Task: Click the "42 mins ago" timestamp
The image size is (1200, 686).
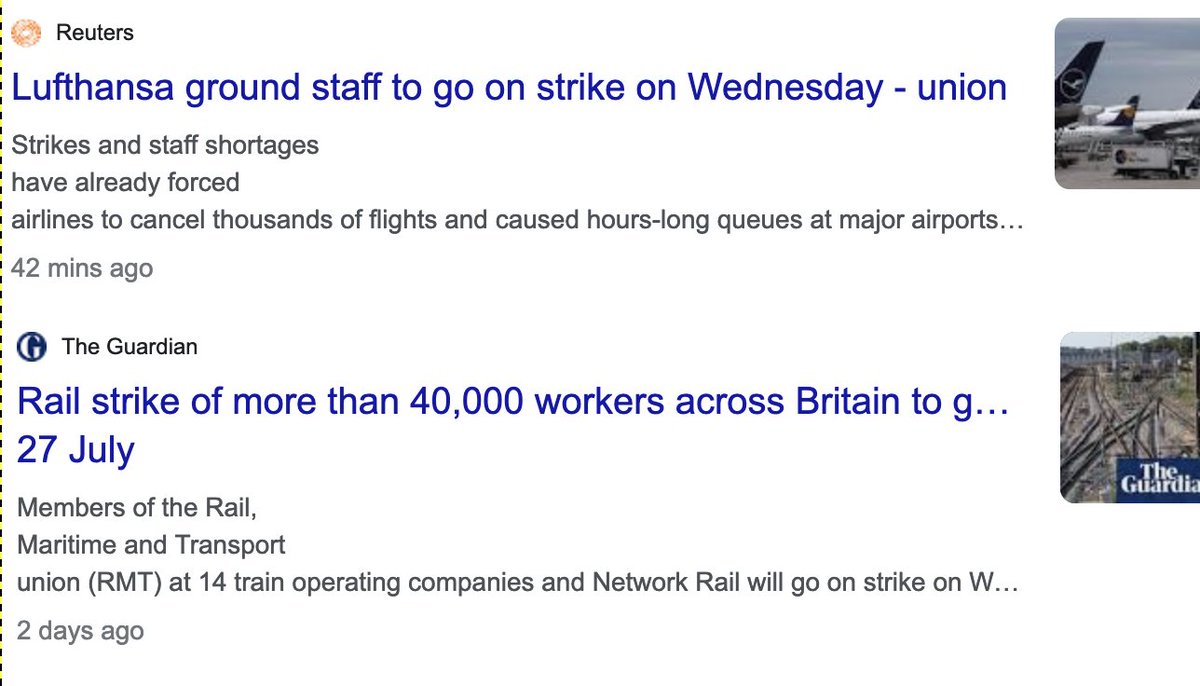Action: pos(82,269)
